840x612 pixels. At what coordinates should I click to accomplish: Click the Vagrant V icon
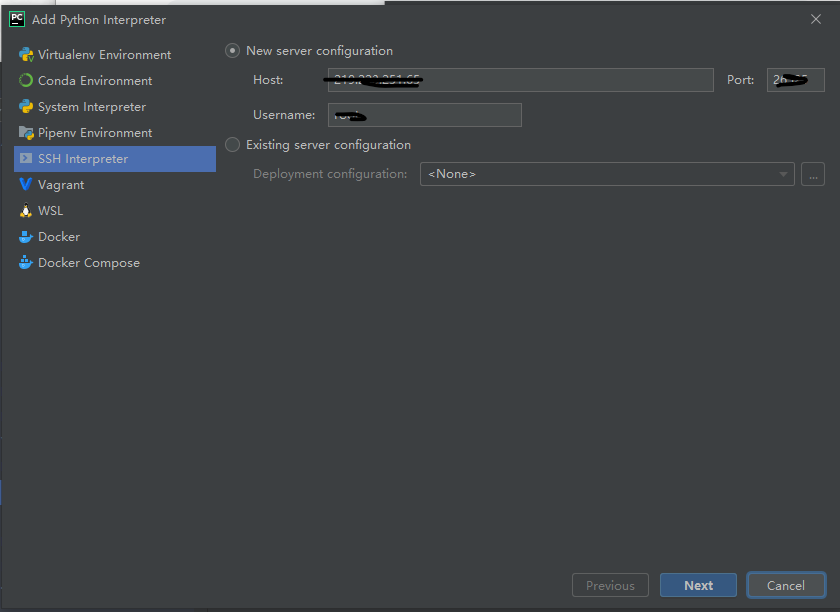click(x=25, y=184)
